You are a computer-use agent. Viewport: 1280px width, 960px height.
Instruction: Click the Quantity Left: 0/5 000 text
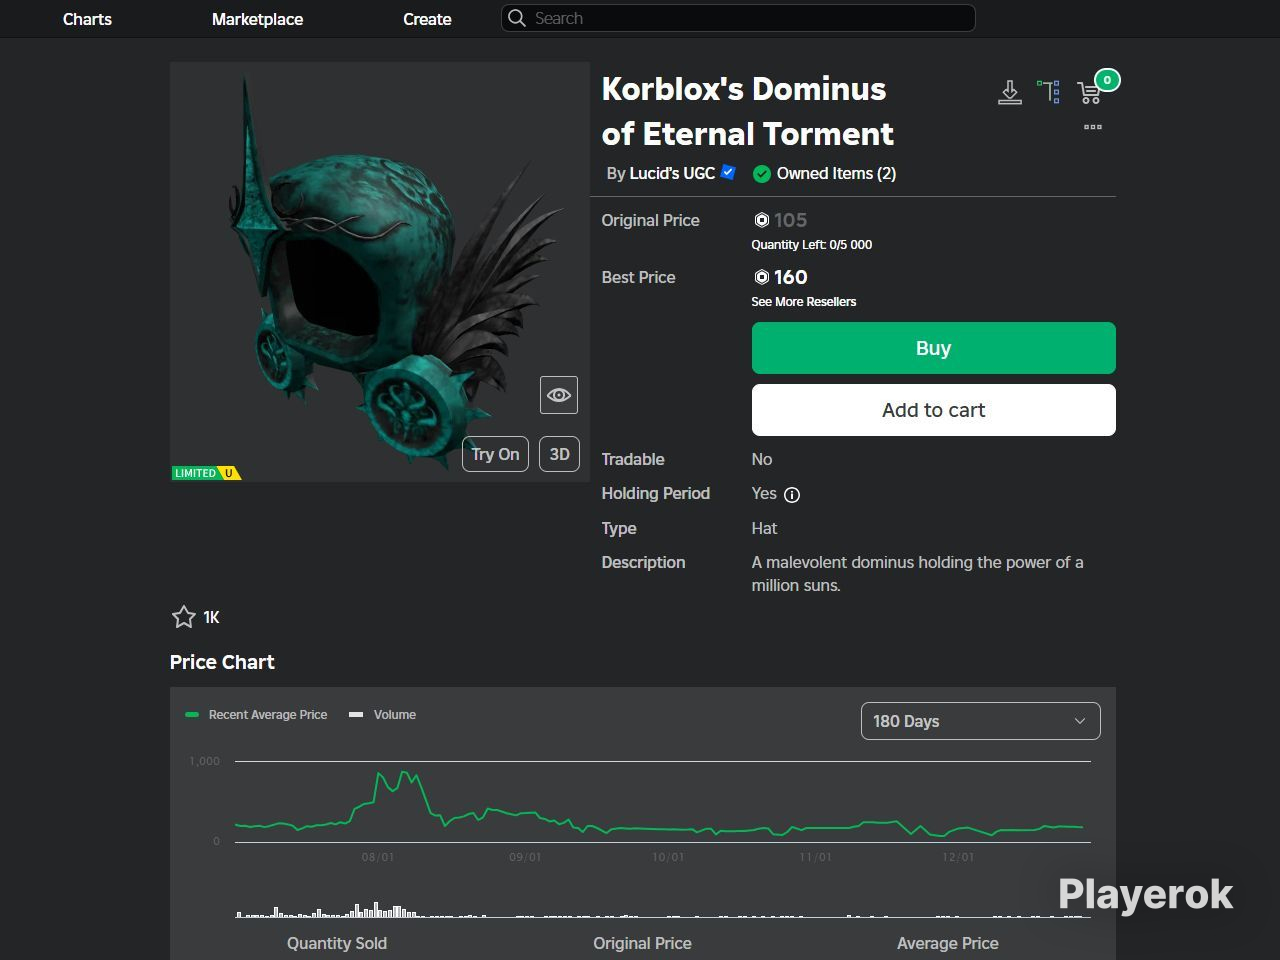[811, 245]
